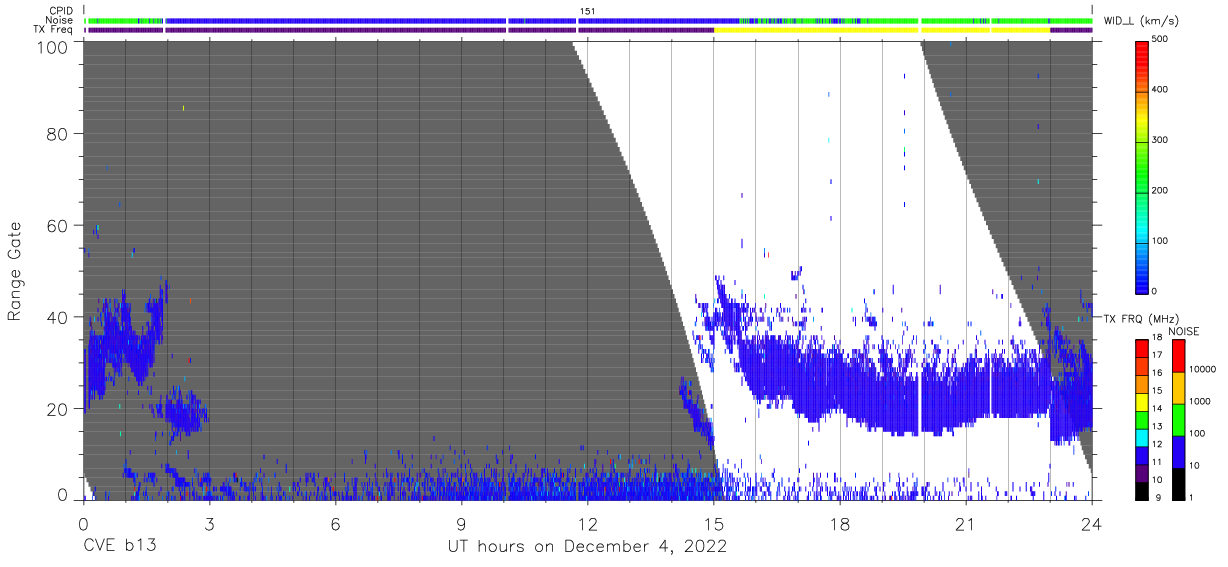Screen dimensions: 1228x567
Task: Click the 3 tick on UT hours axis
Action: (209, 524)
